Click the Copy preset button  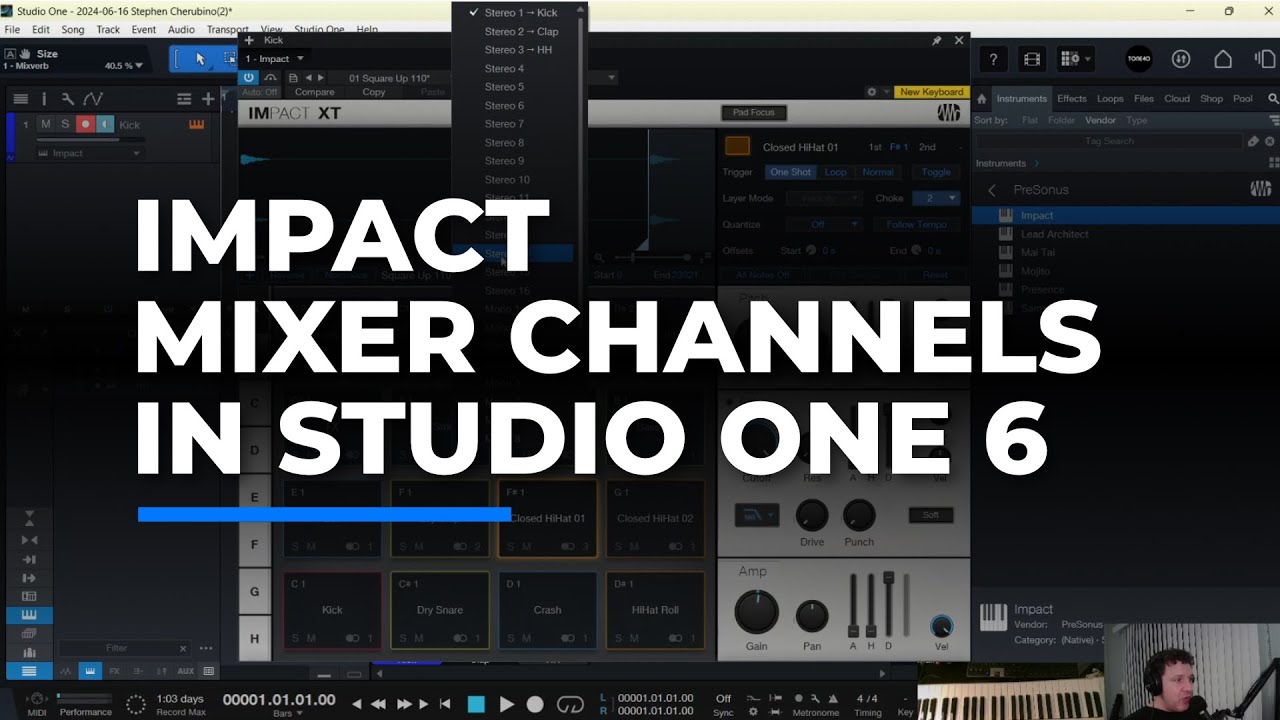[x=374, y=92]
